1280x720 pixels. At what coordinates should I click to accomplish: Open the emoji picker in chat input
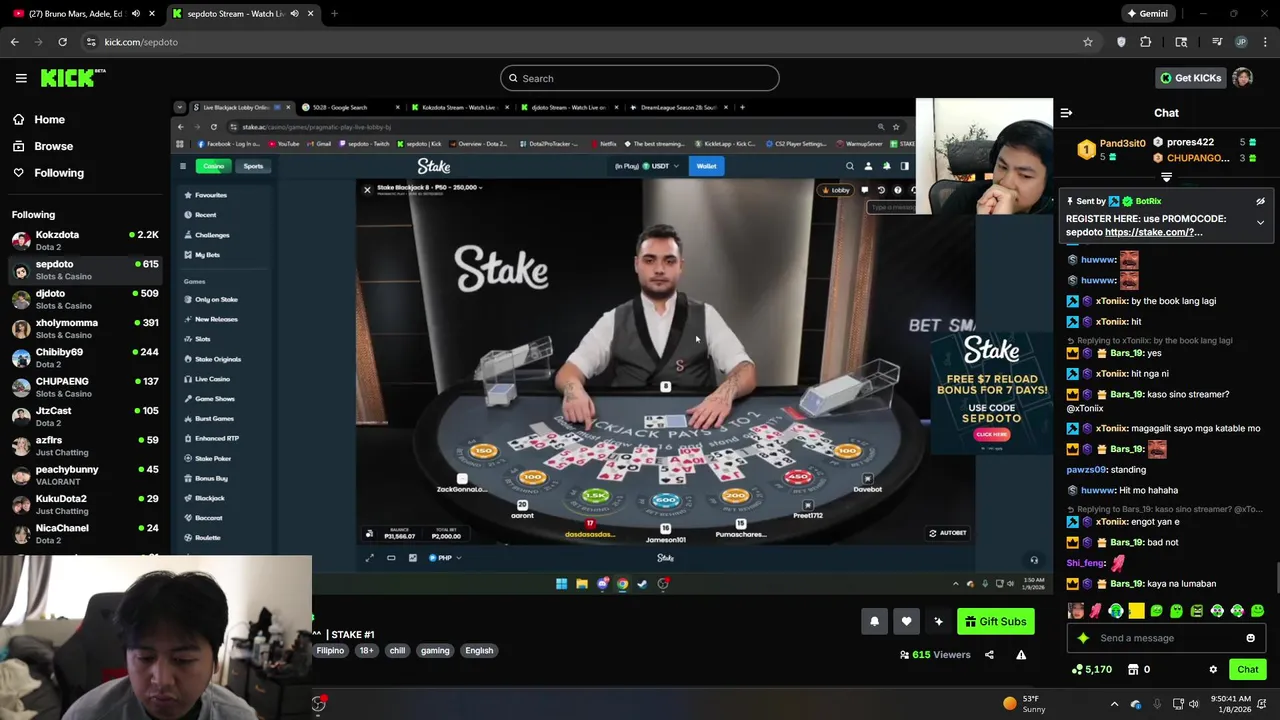1250,638
